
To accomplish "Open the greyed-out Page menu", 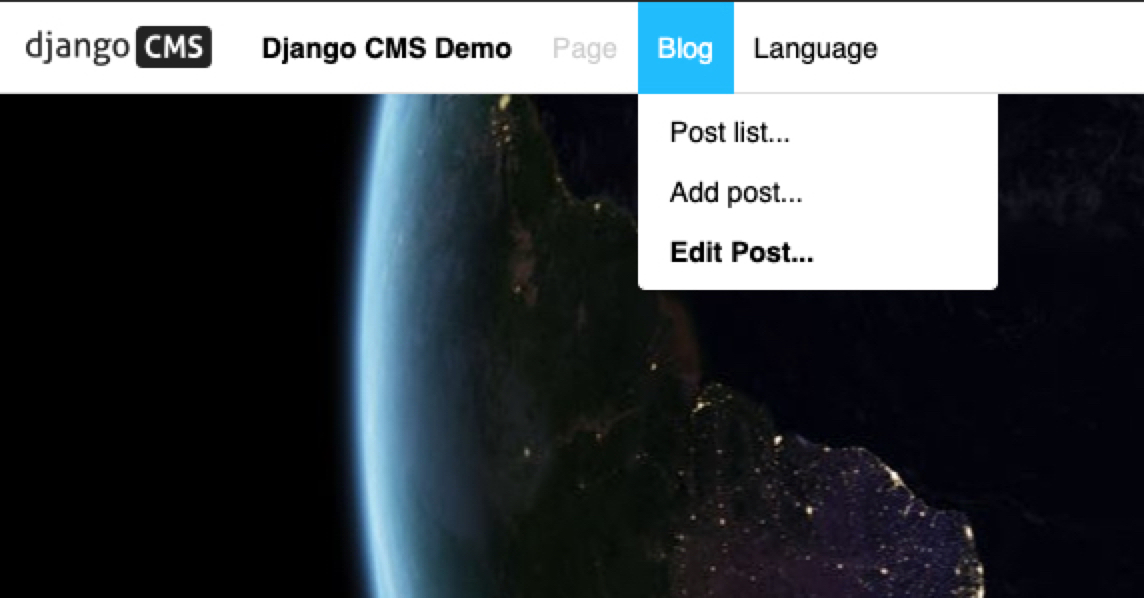I will tap(584, 48).
